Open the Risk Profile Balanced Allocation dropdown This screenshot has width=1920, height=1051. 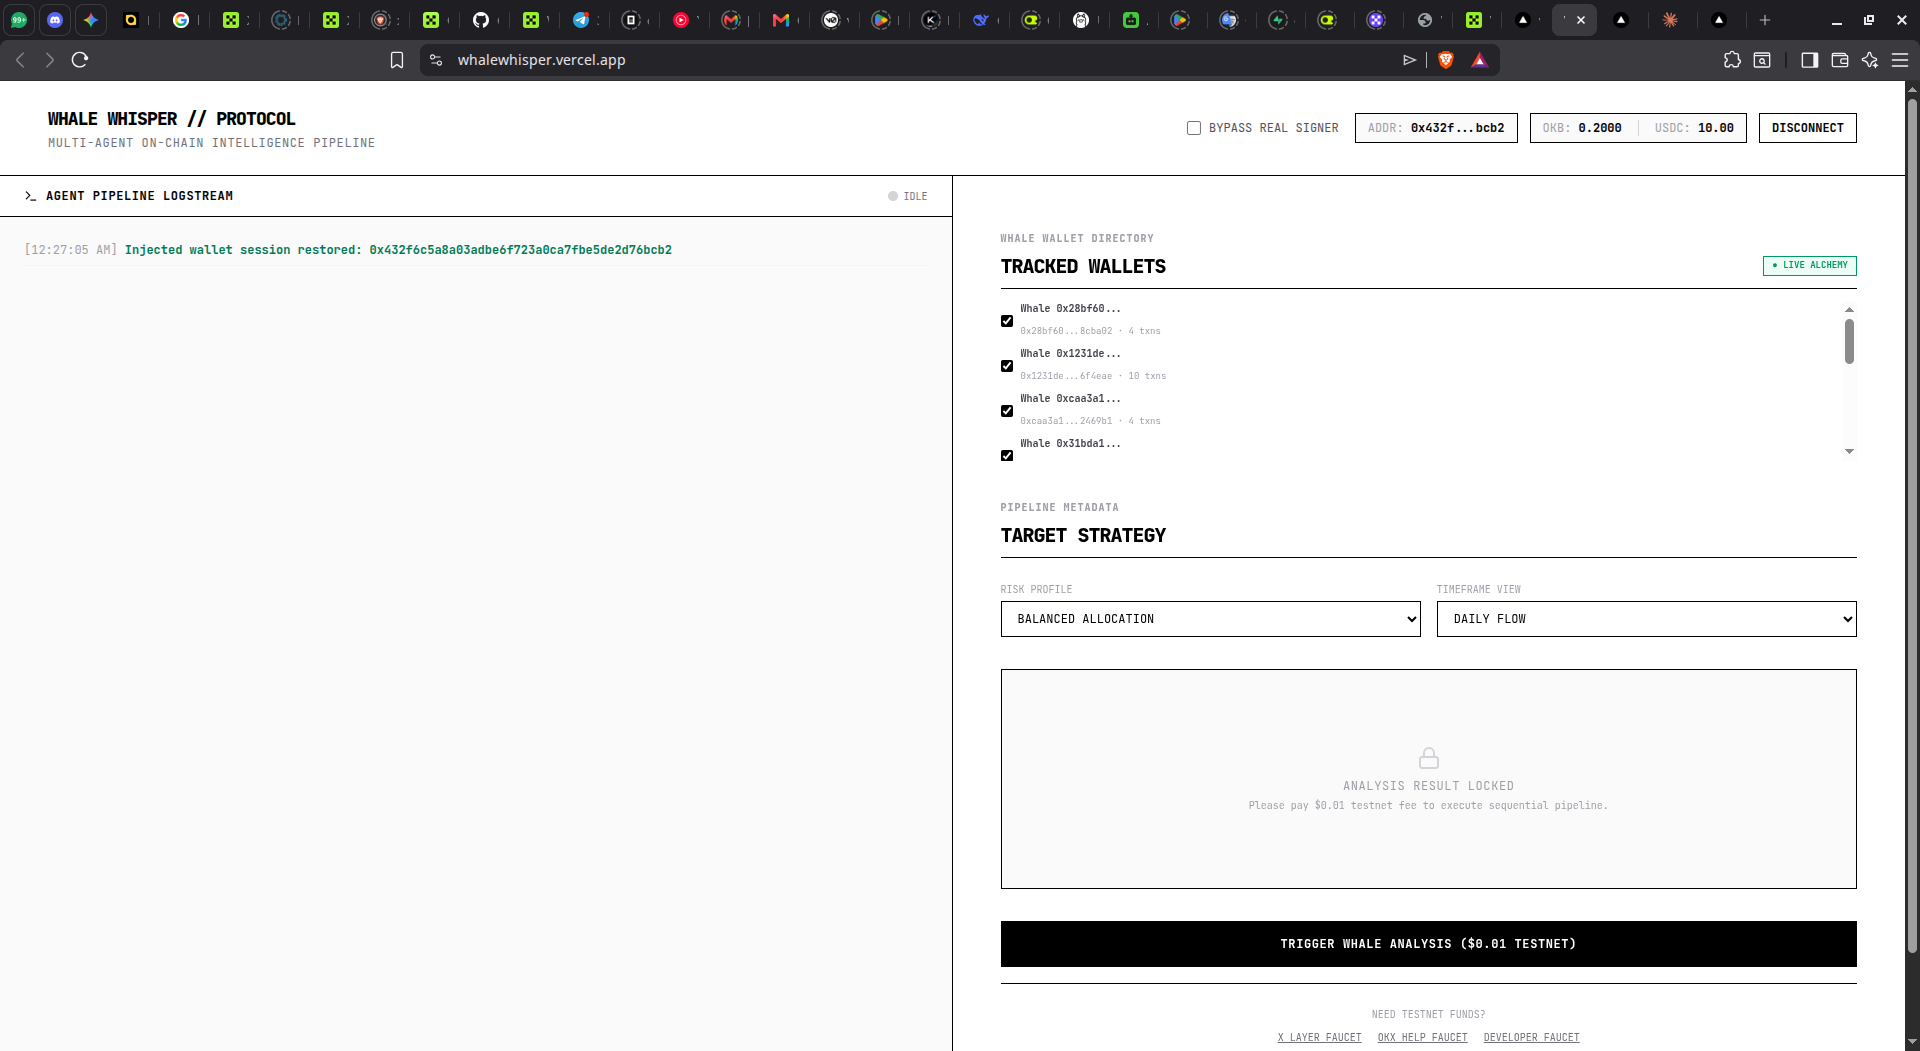click(1210, 619)
